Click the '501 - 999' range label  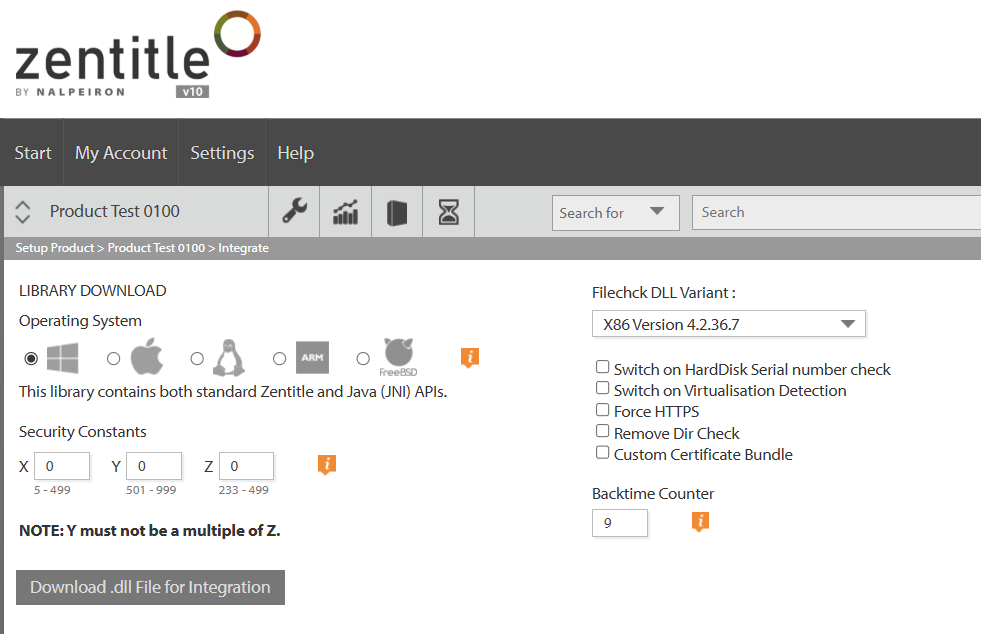(151, 490)
